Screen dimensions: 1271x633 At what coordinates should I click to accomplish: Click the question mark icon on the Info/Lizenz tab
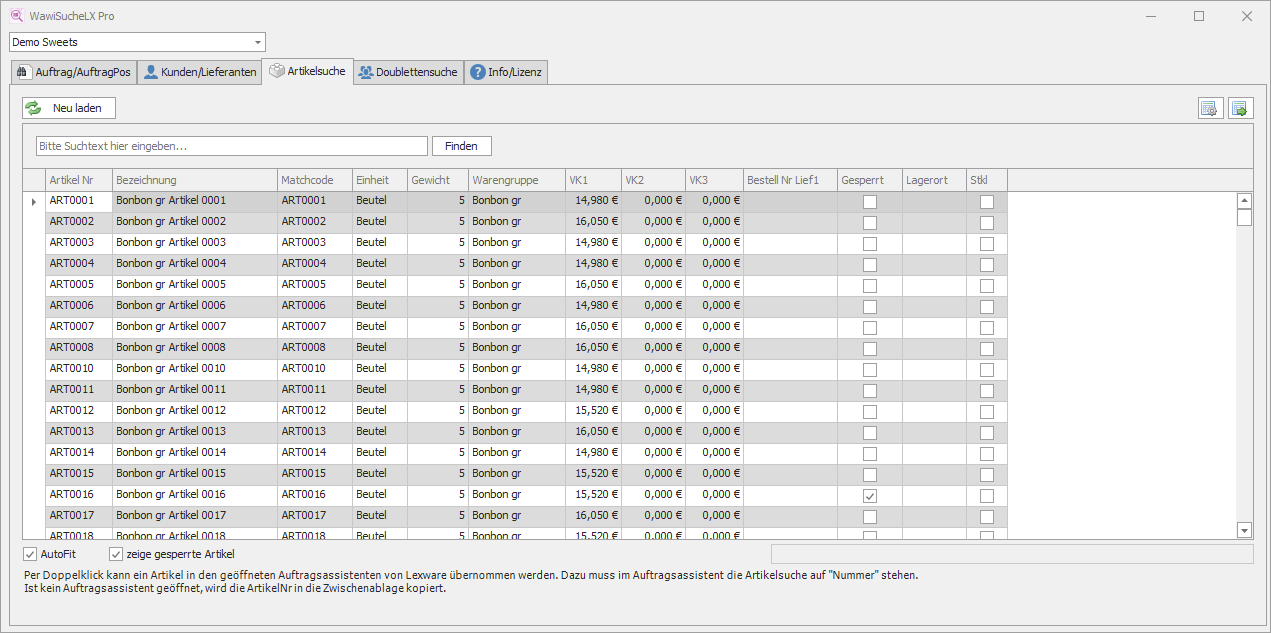click(x=477, y=72)
